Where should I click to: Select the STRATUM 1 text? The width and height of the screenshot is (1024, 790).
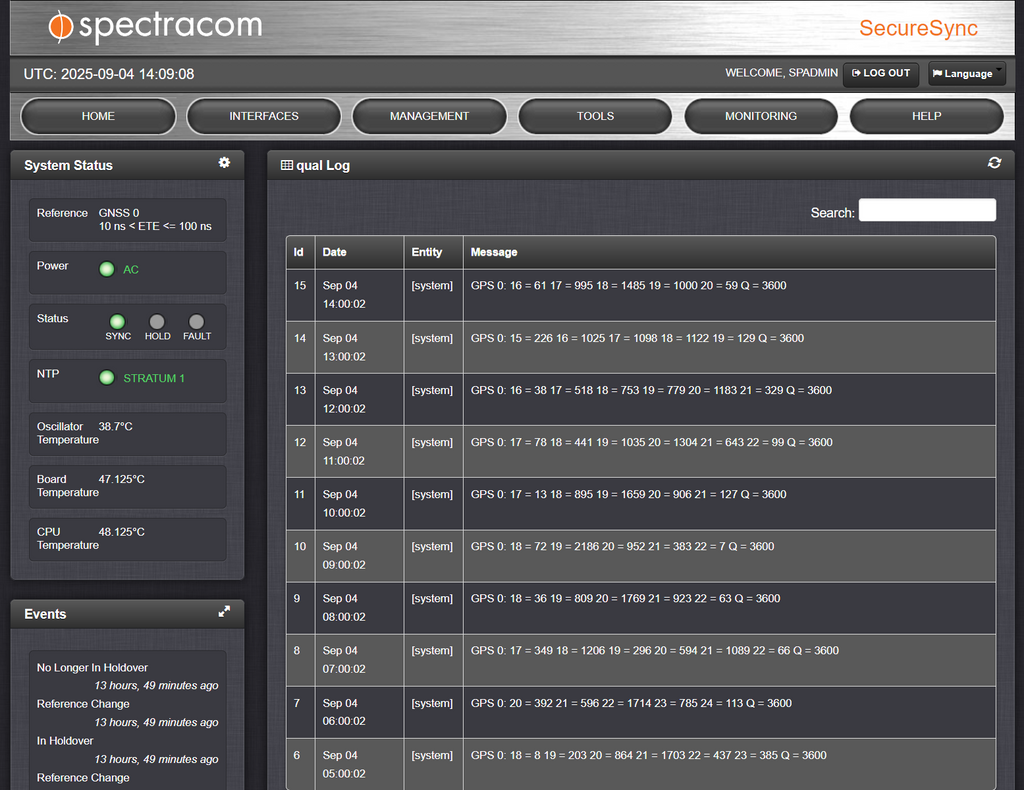tap(154, 378)
